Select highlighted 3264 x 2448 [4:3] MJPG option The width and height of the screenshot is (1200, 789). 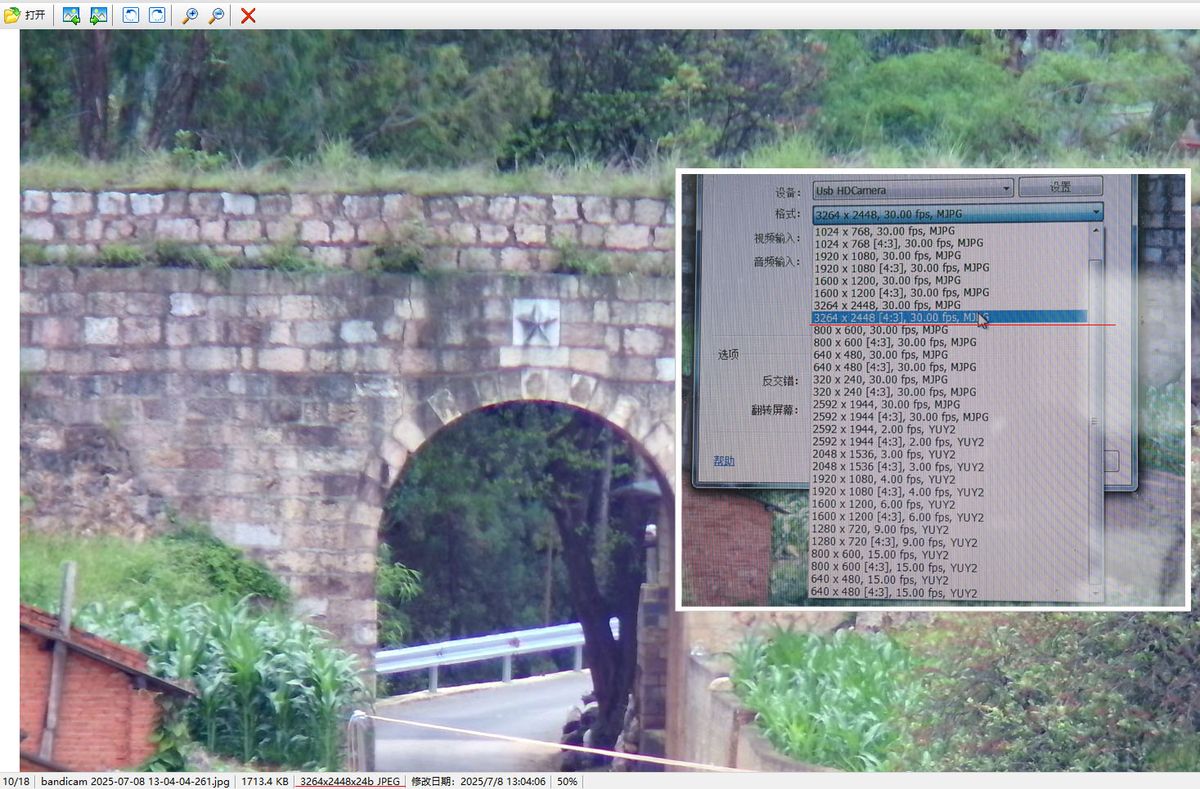tap(899, 317)
